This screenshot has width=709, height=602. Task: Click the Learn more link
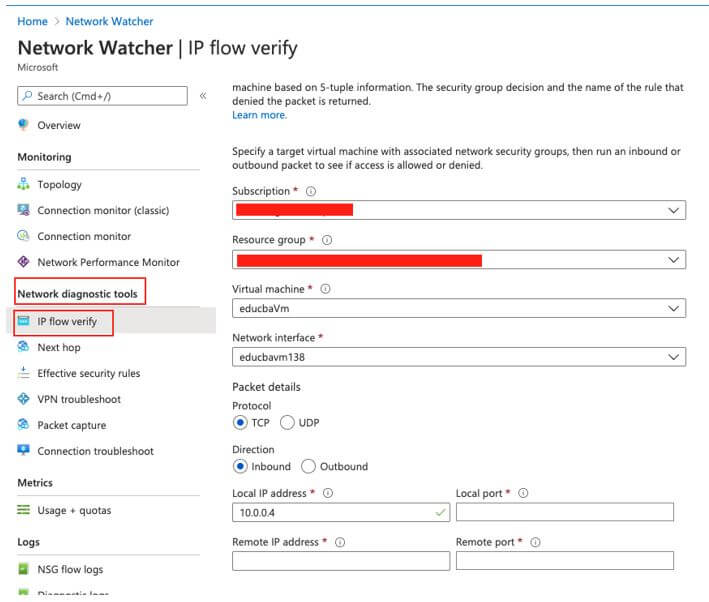pos(259,115)
